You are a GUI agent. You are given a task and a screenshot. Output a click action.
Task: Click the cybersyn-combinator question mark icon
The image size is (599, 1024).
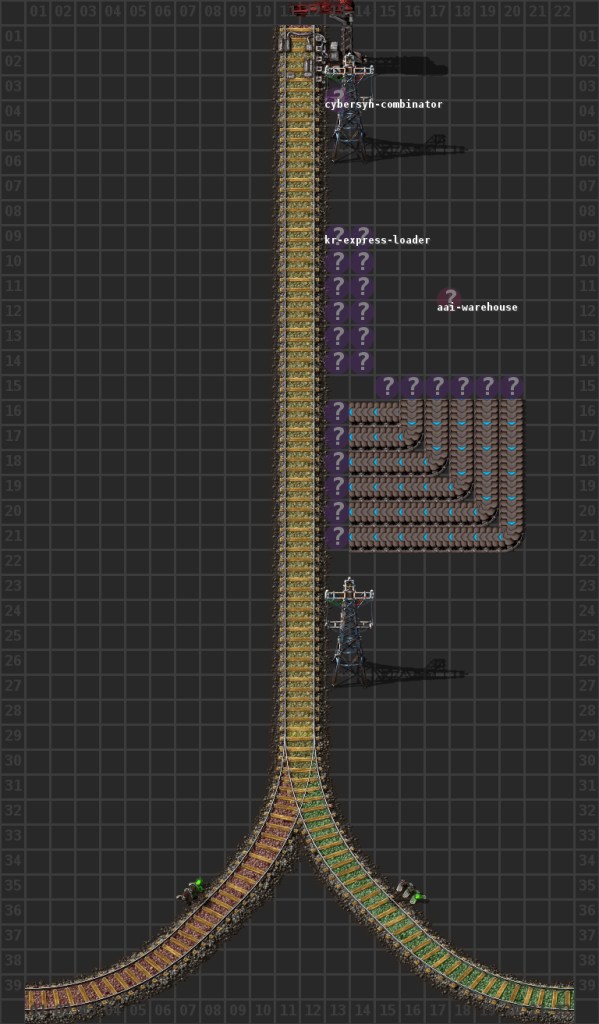337,98
